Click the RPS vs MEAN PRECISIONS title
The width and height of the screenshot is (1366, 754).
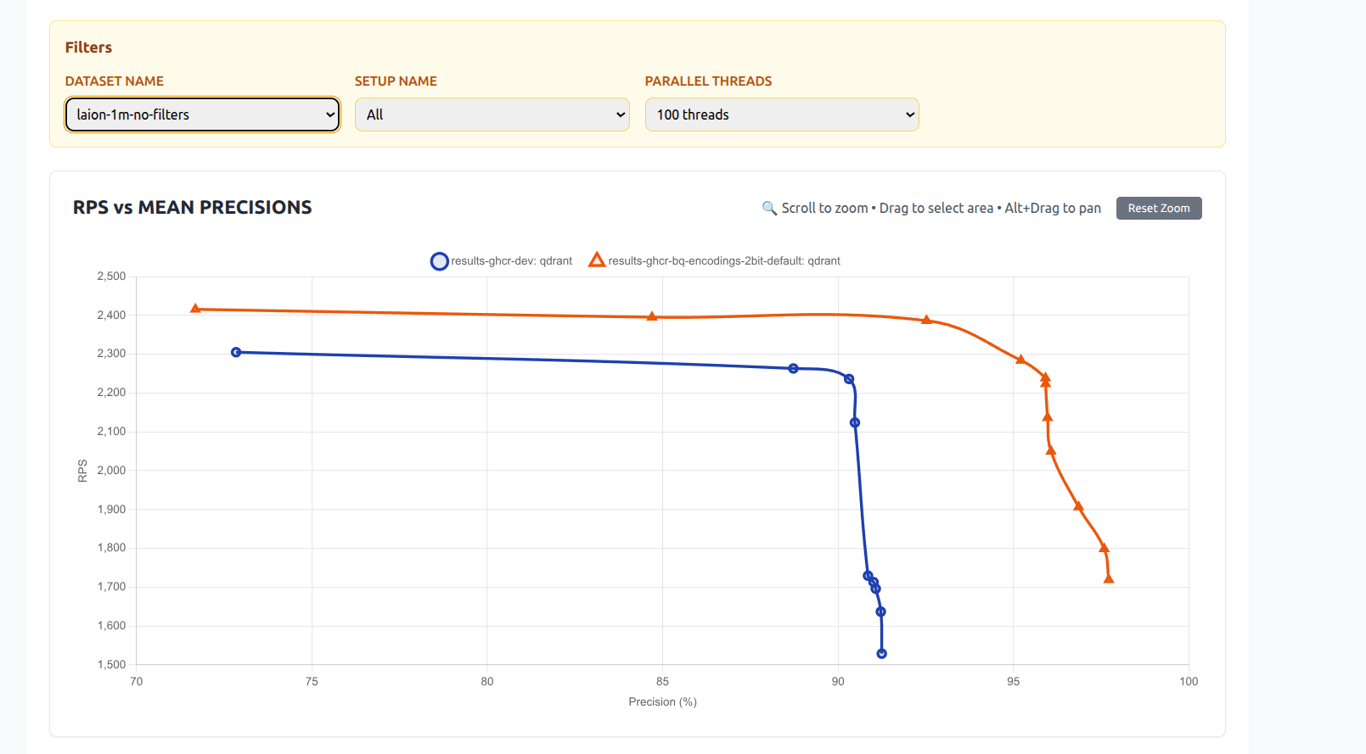tap(192, 207)
